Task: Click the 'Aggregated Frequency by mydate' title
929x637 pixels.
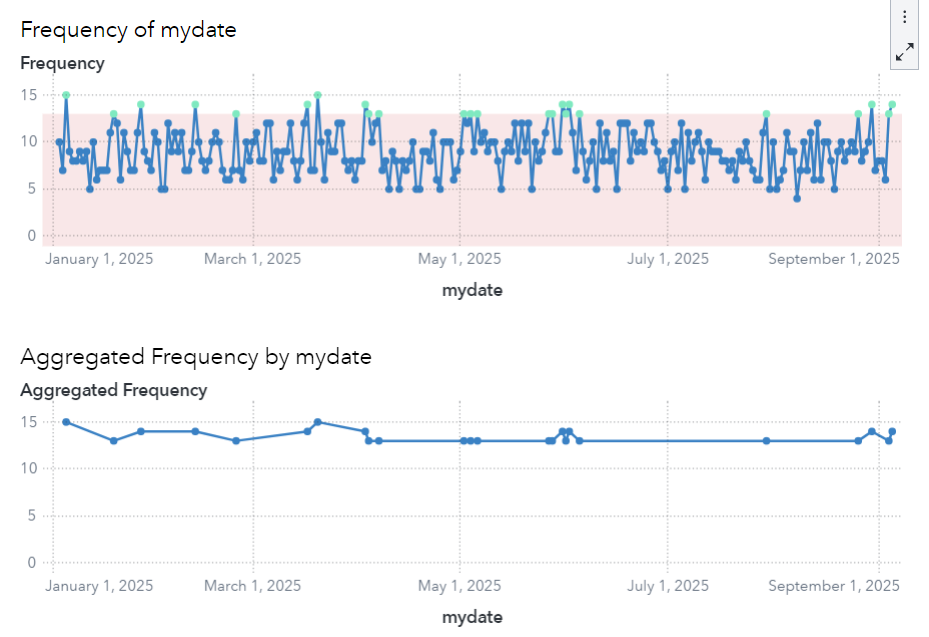Action: click(x=195, y=356)
